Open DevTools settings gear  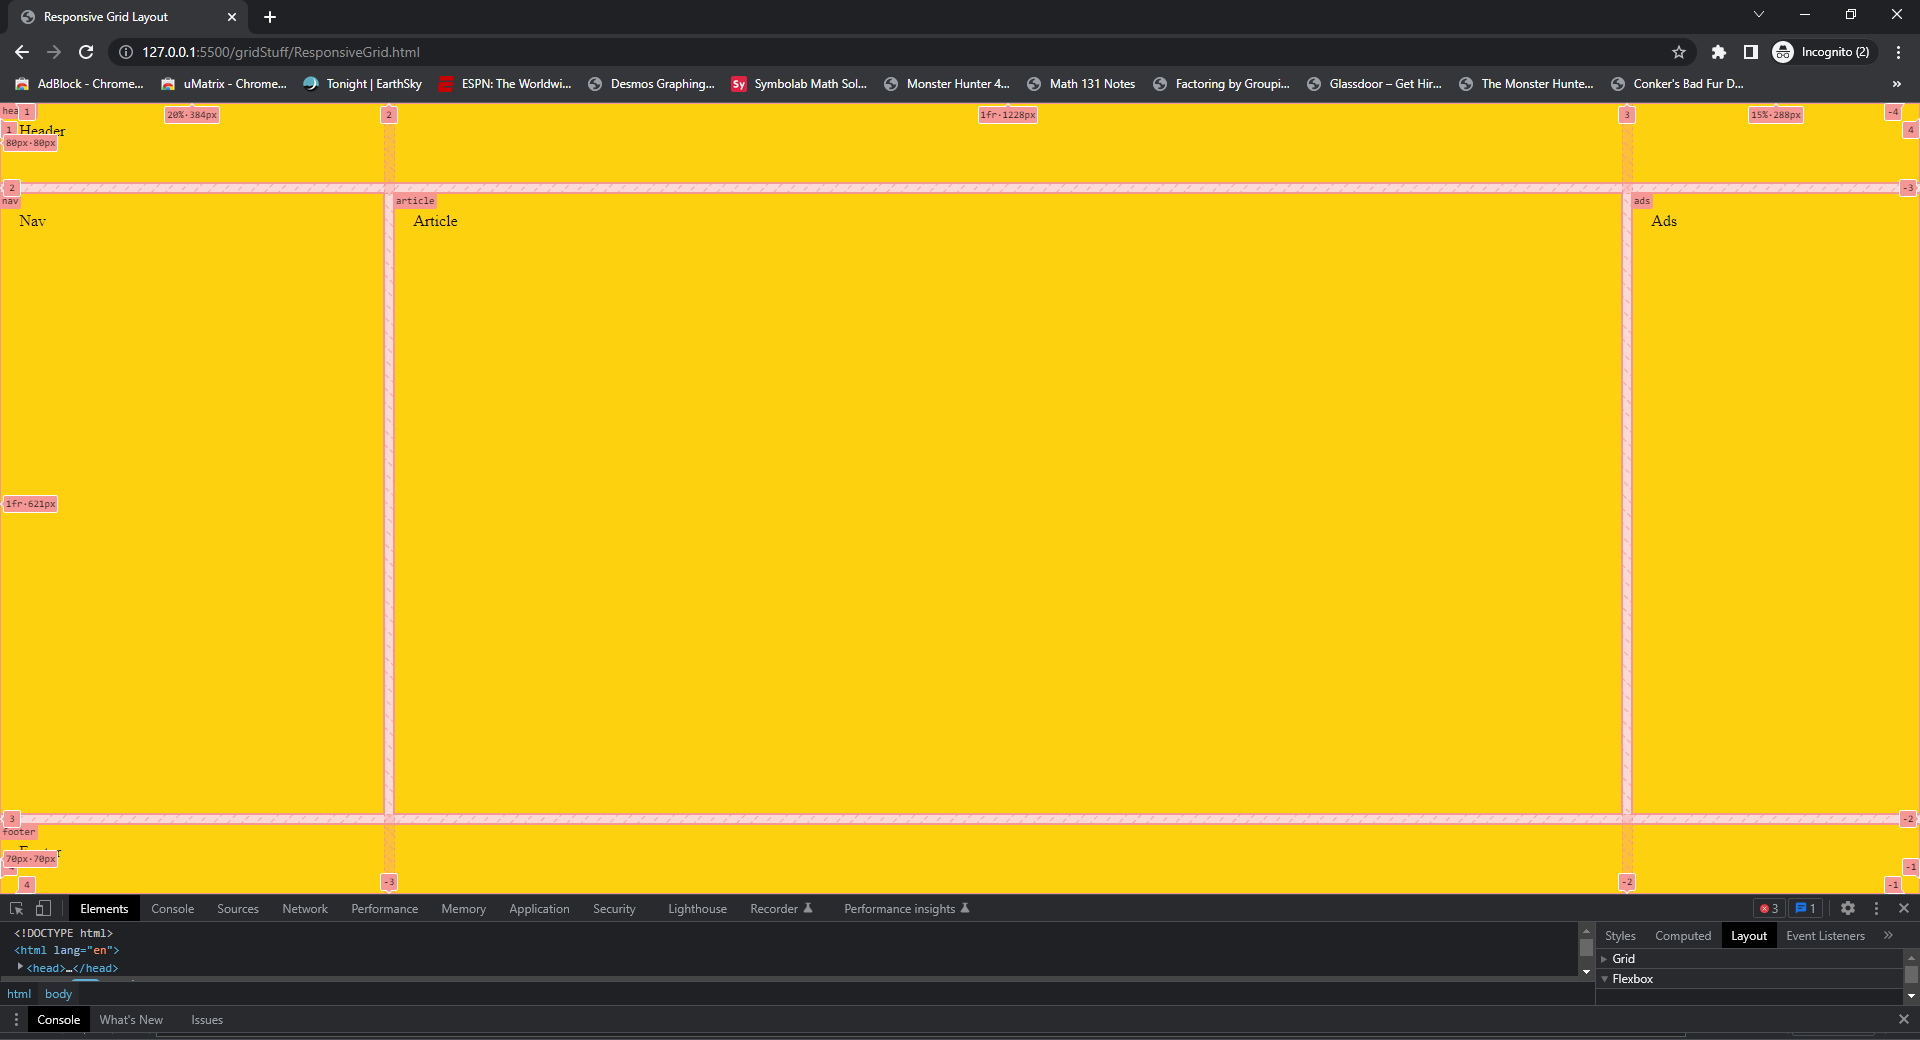tap(1848, 908)
